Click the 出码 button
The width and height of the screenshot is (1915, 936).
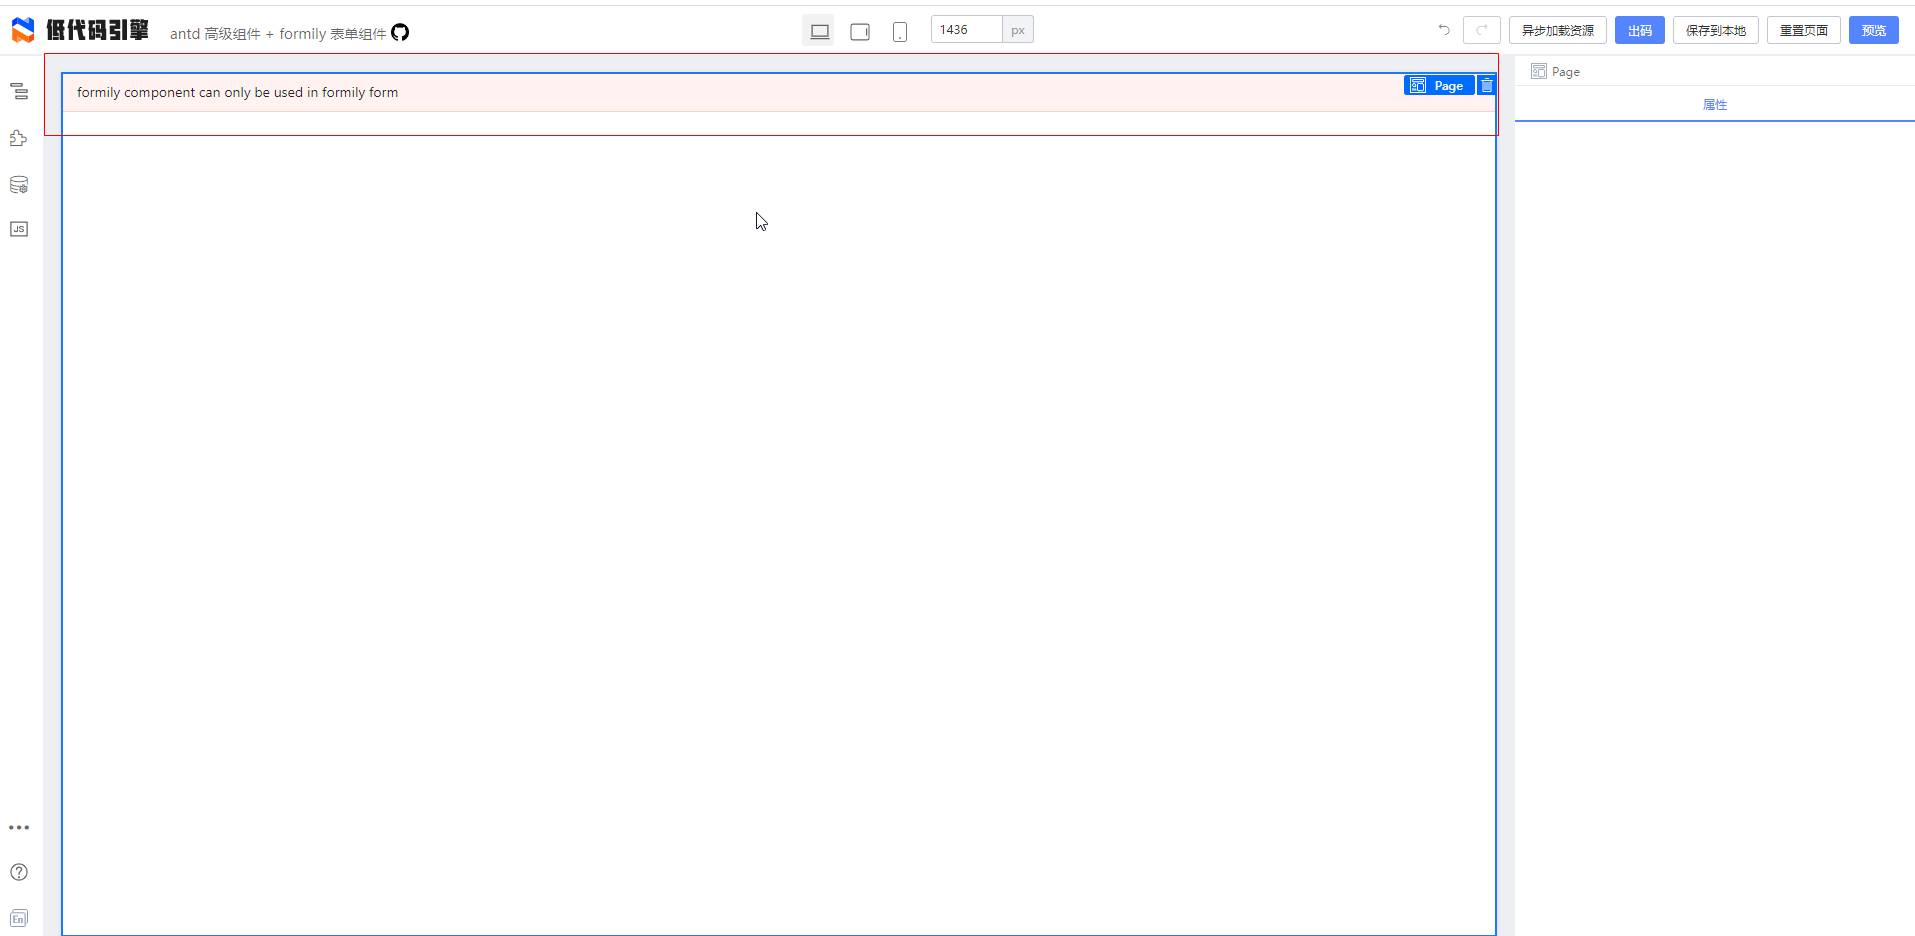coord(1640,29)
